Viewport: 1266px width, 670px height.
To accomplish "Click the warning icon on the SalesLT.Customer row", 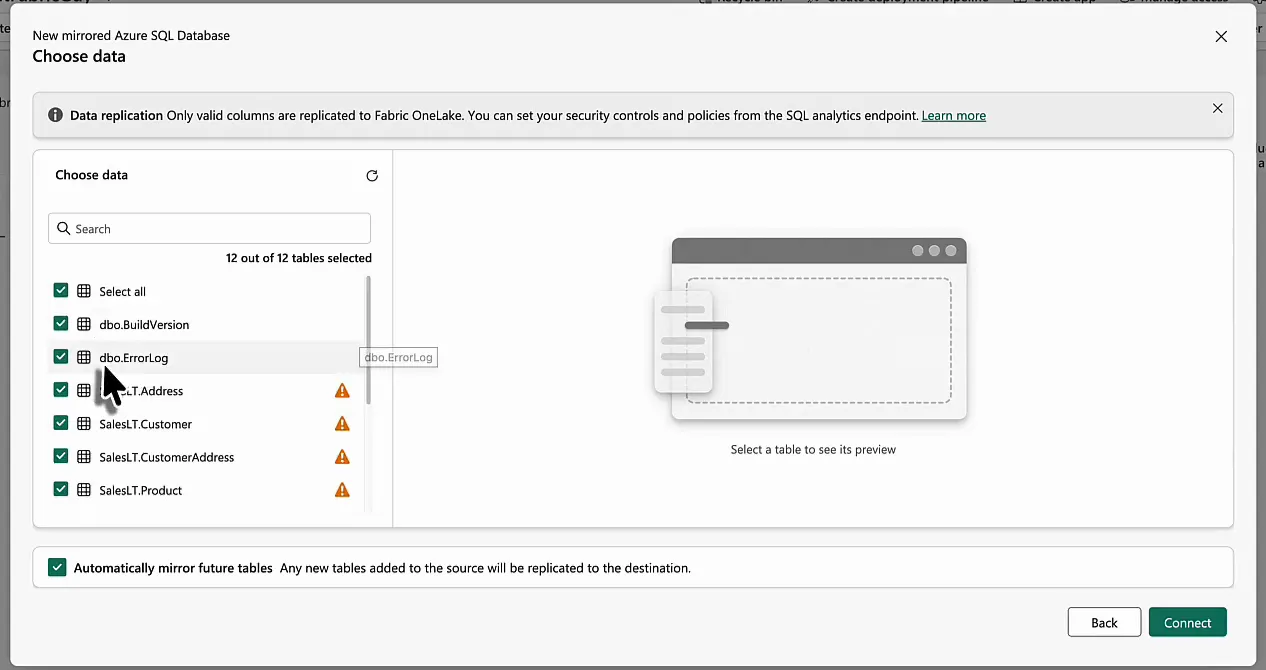I will [342, 424].
